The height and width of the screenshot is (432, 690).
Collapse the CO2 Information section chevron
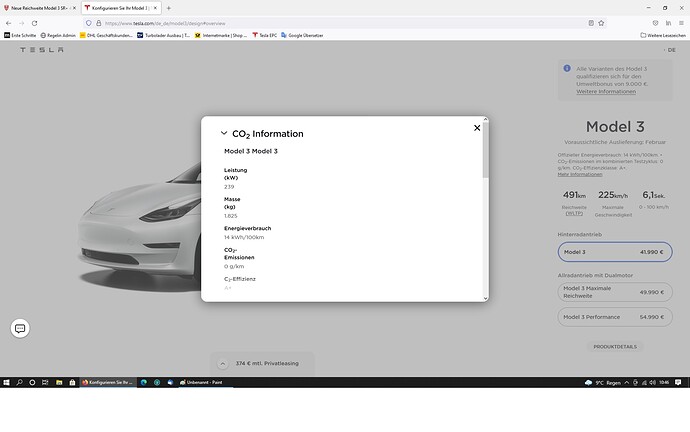[x=224, y=133]
